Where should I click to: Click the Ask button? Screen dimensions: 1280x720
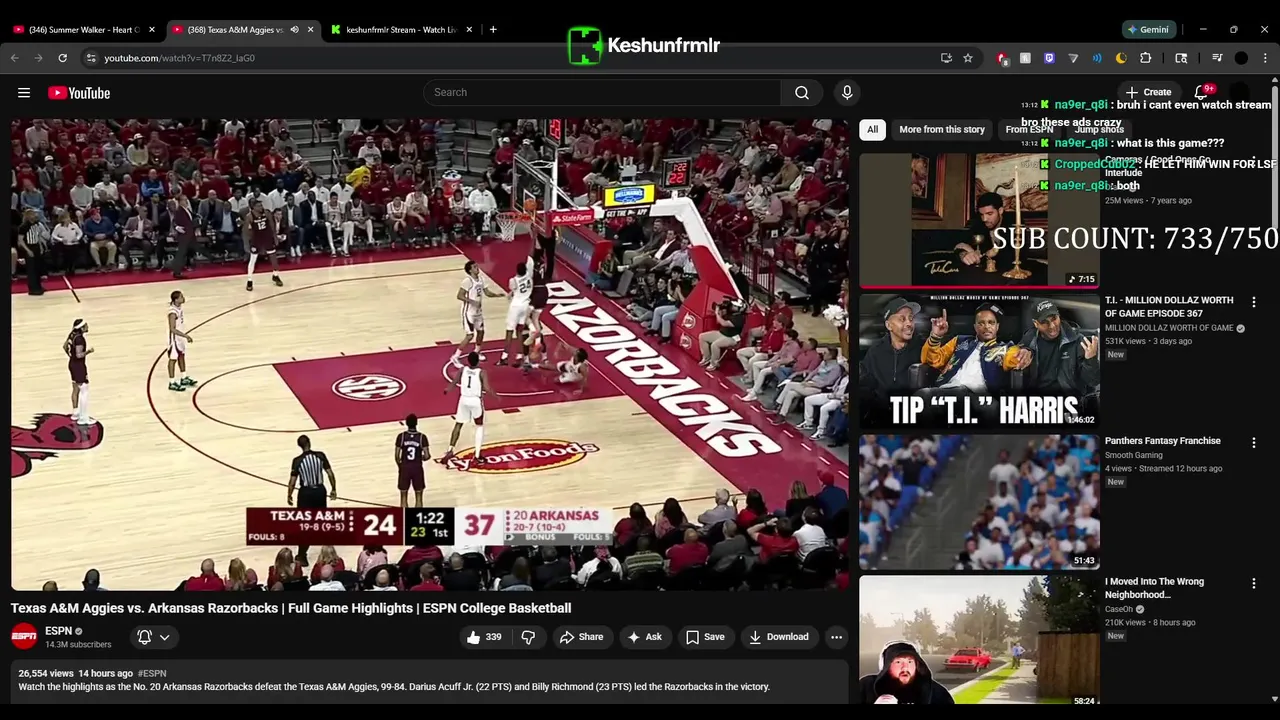pyautogui.click(x=644, y=637)
